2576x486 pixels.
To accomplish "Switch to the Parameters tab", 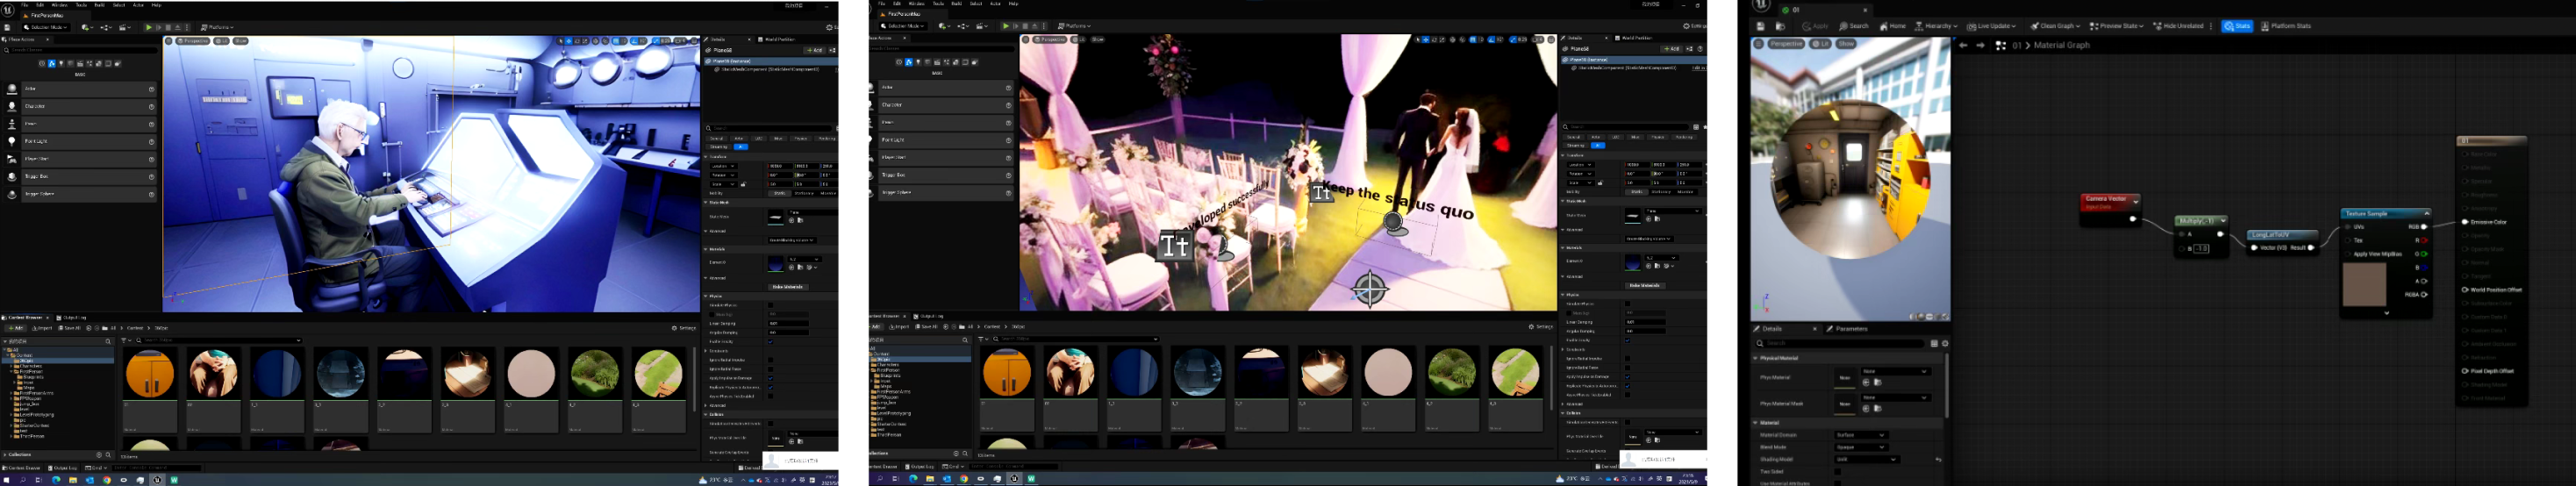I will (x=1850, y=329).
